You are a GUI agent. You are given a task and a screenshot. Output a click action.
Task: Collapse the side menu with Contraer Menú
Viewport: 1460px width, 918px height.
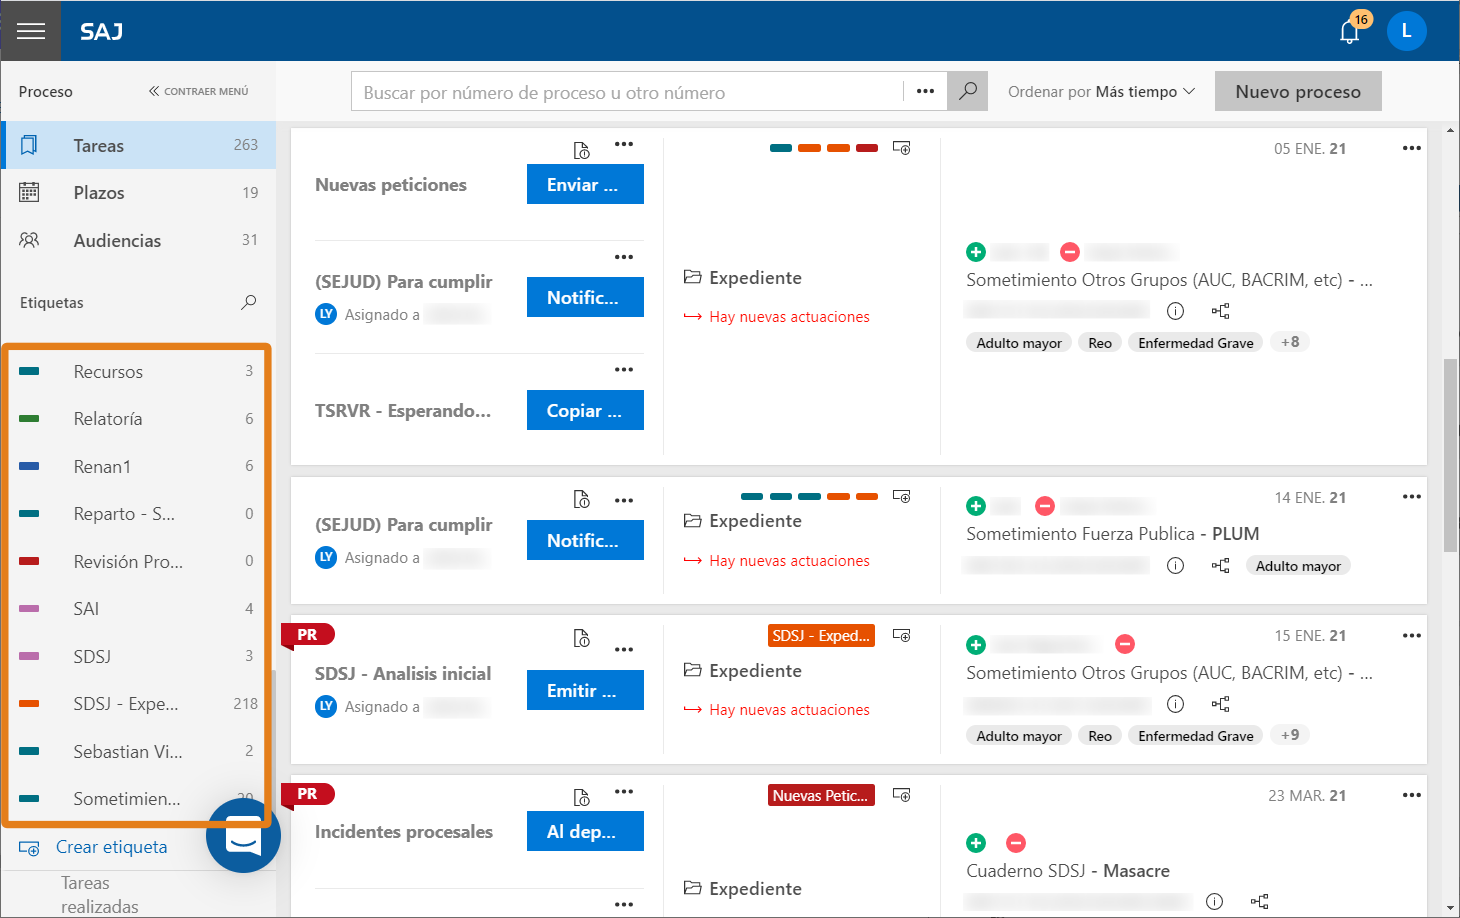pyautogui.click(x=198, y=91)
